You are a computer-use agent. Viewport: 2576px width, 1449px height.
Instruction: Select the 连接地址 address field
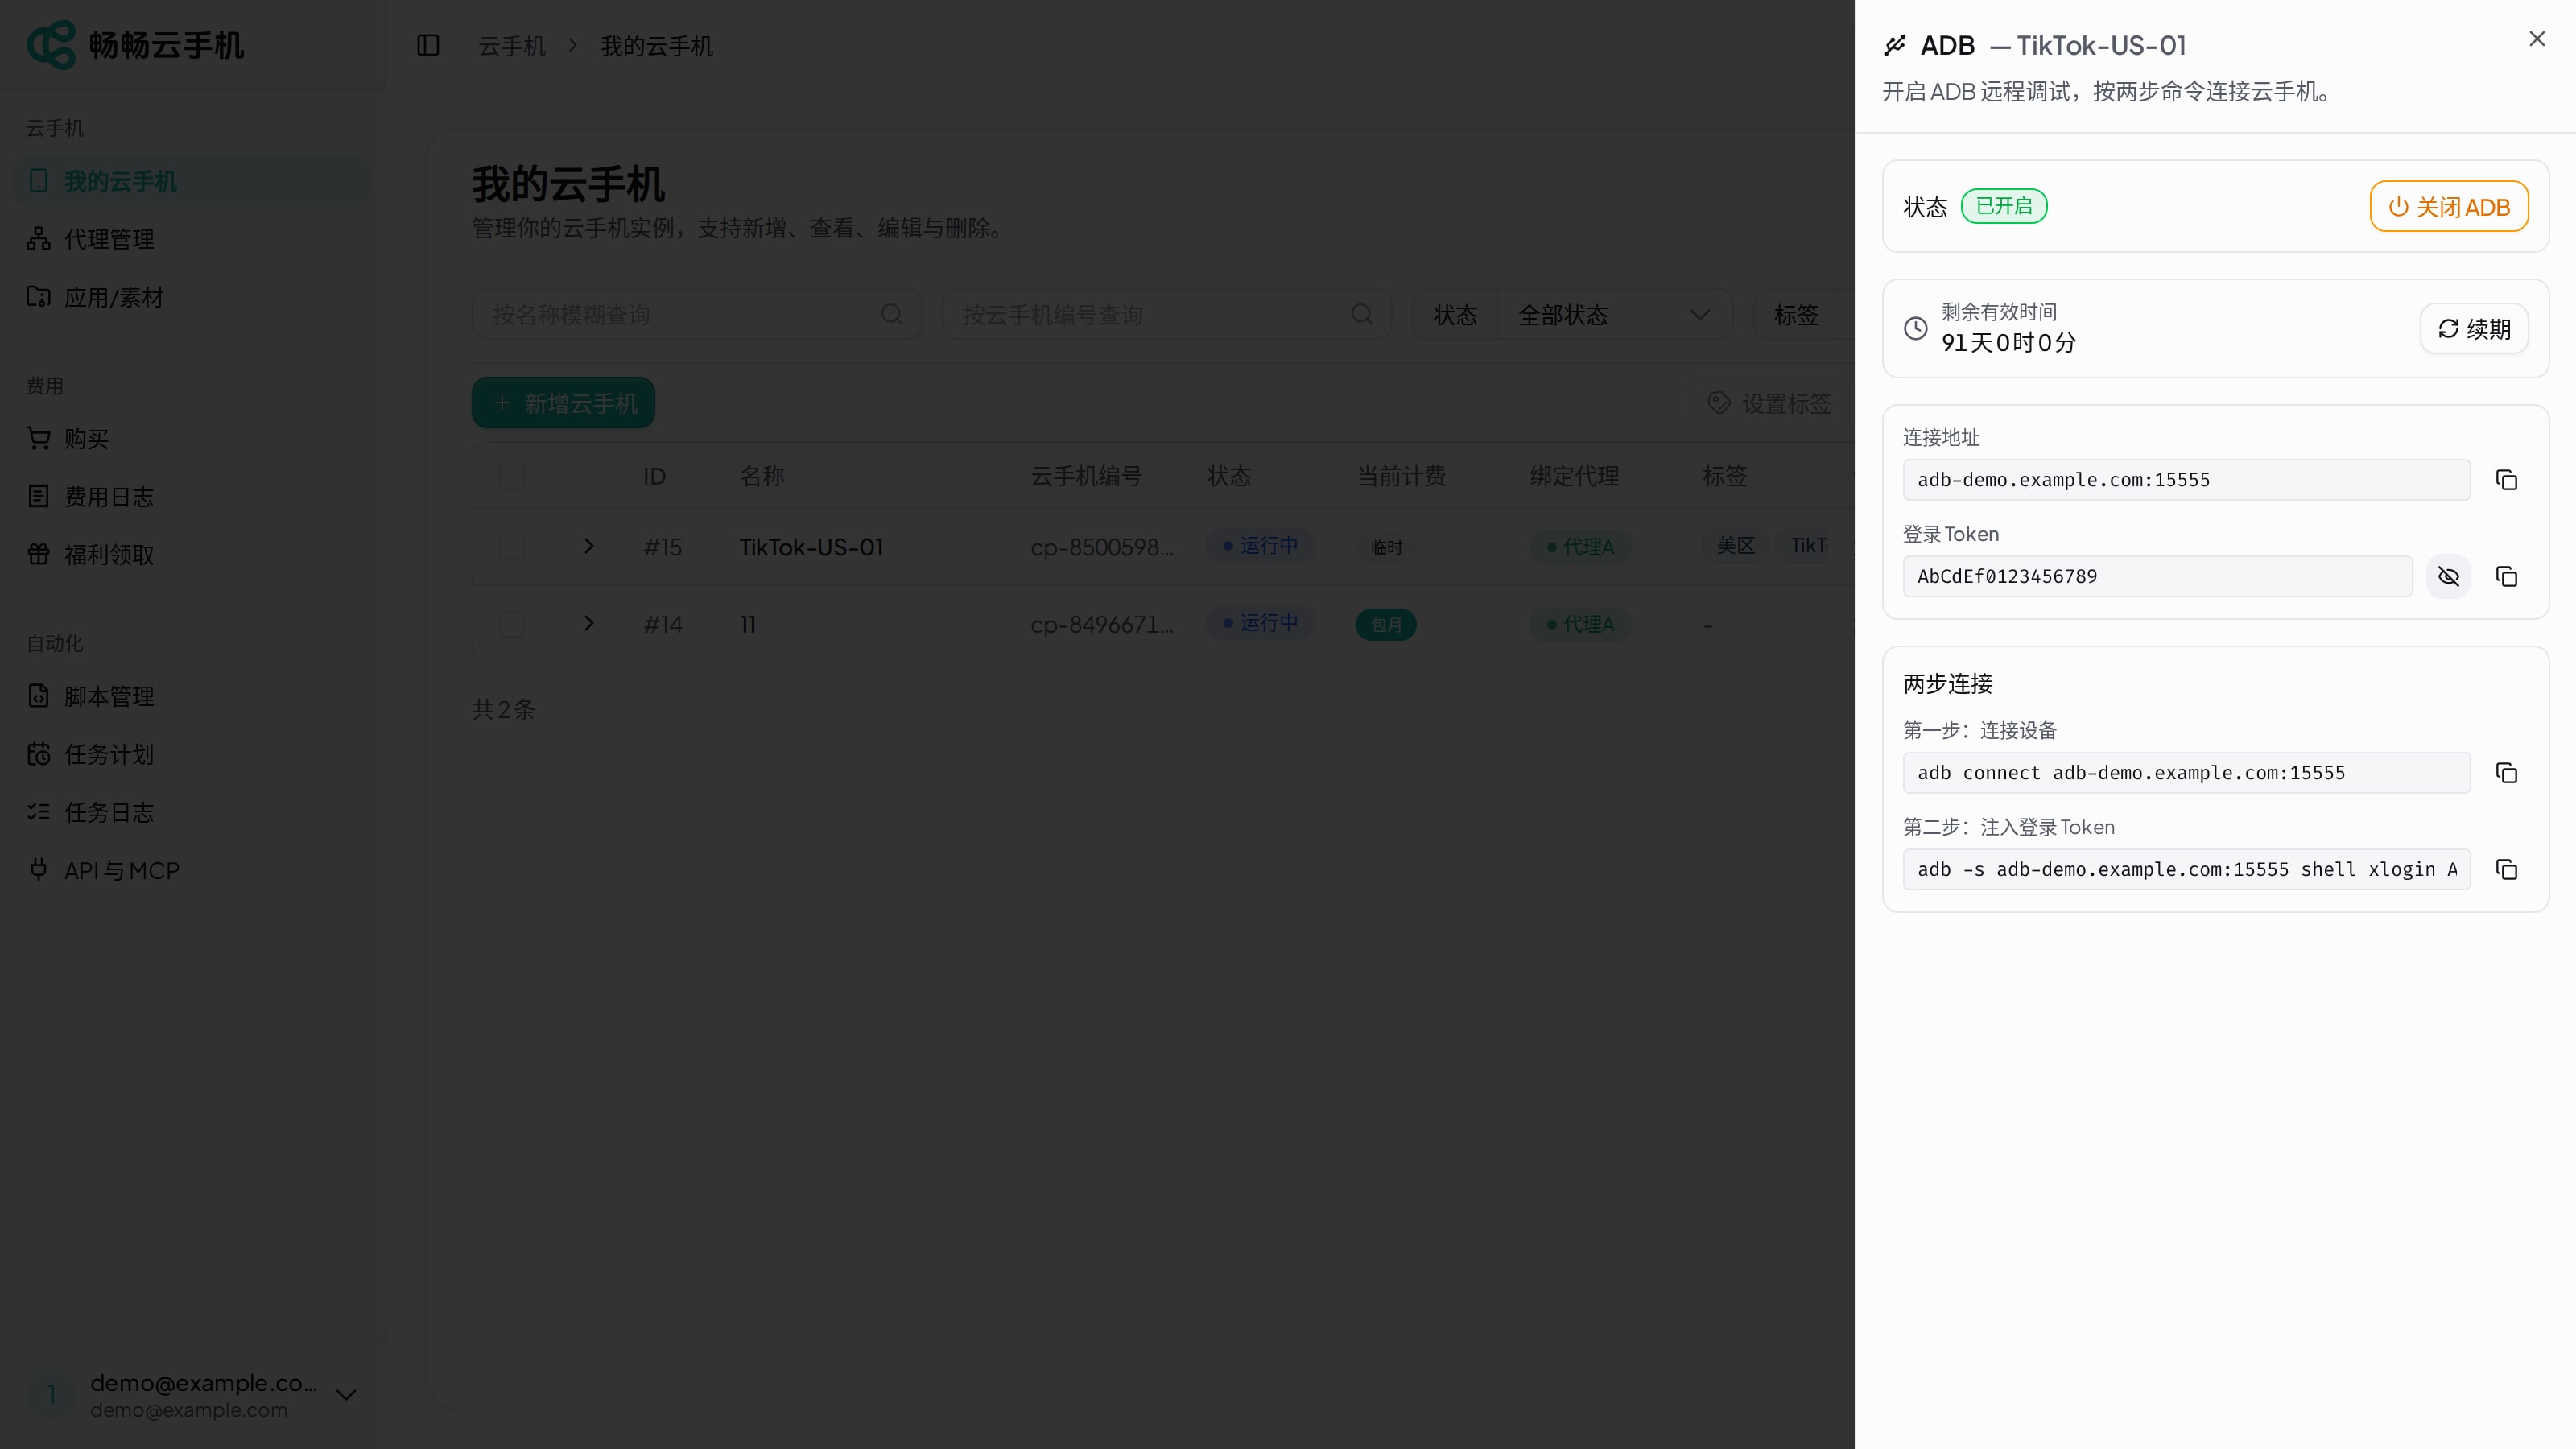2186,480
